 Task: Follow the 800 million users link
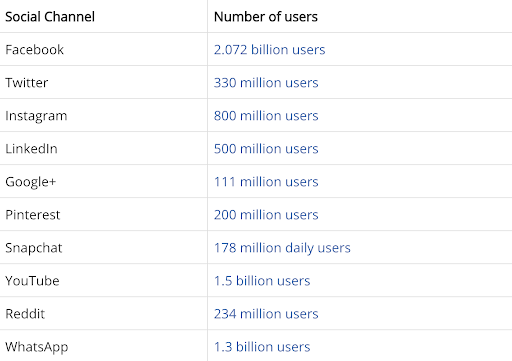(266, 116)
